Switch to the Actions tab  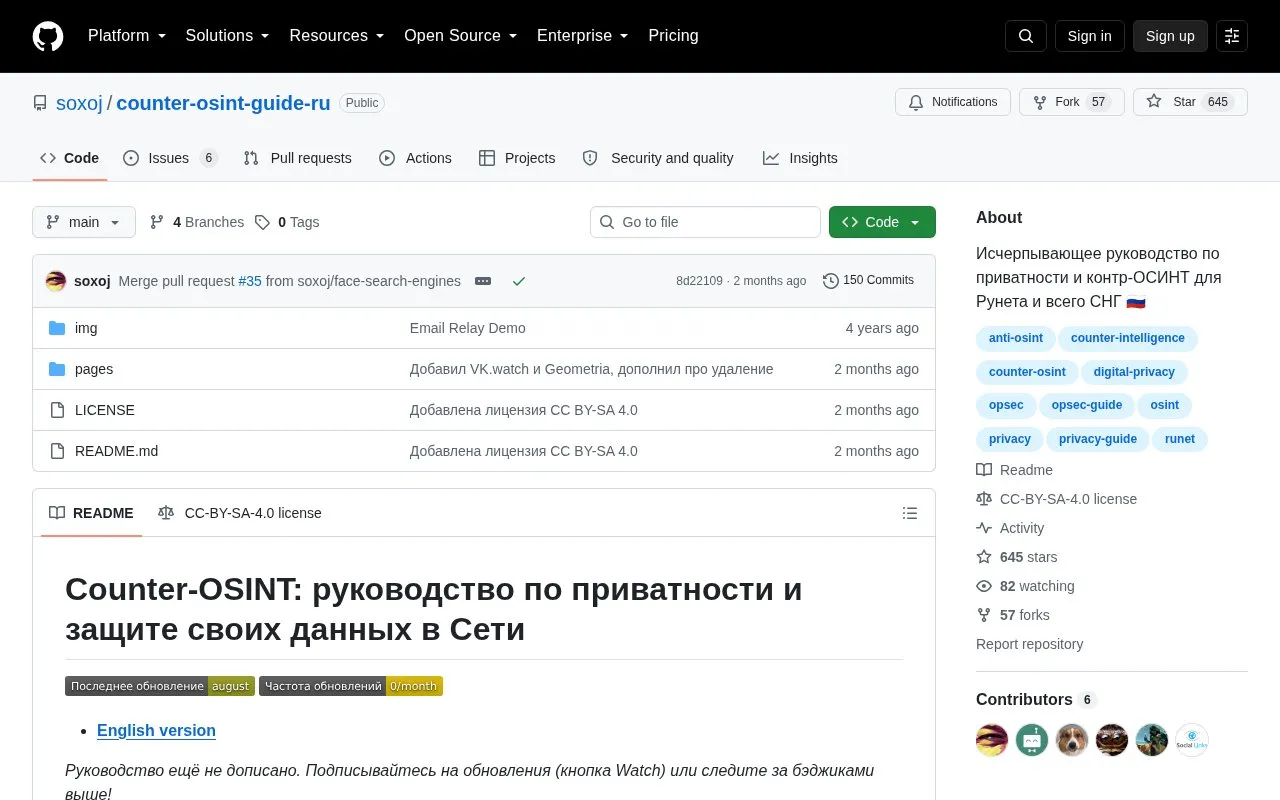pyautogui.click(x=416, y=158)
